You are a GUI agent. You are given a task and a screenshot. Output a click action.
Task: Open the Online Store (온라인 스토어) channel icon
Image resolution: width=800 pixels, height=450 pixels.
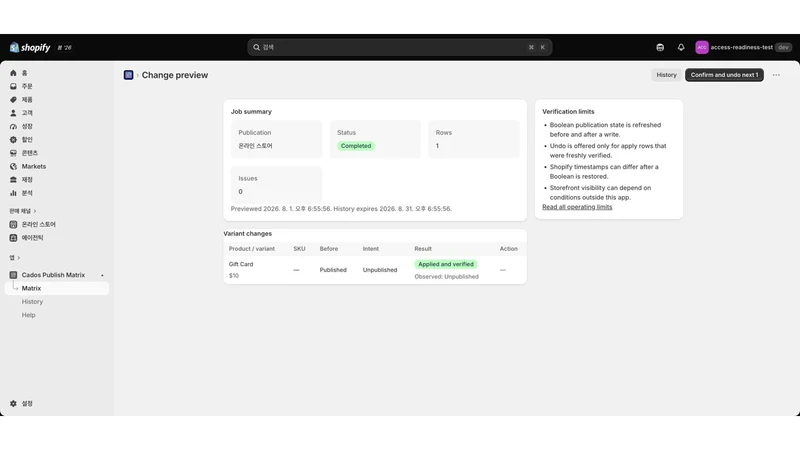(x=13, y=224)
